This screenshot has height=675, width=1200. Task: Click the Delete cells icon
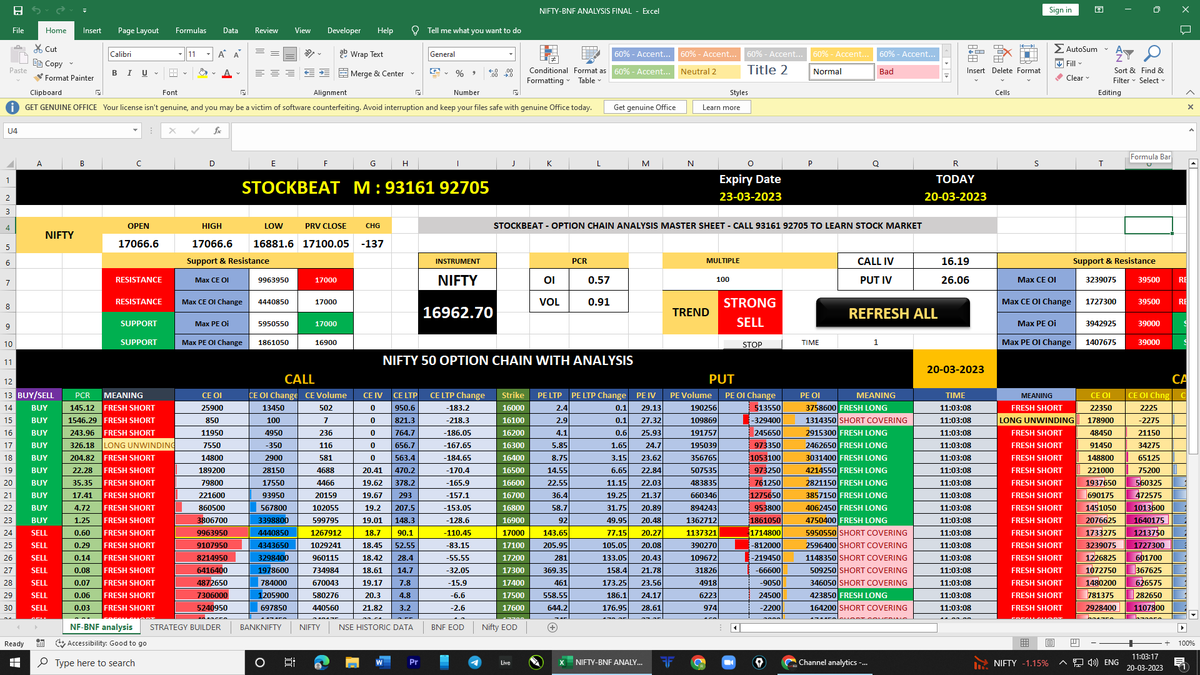tap(1004, 53)
